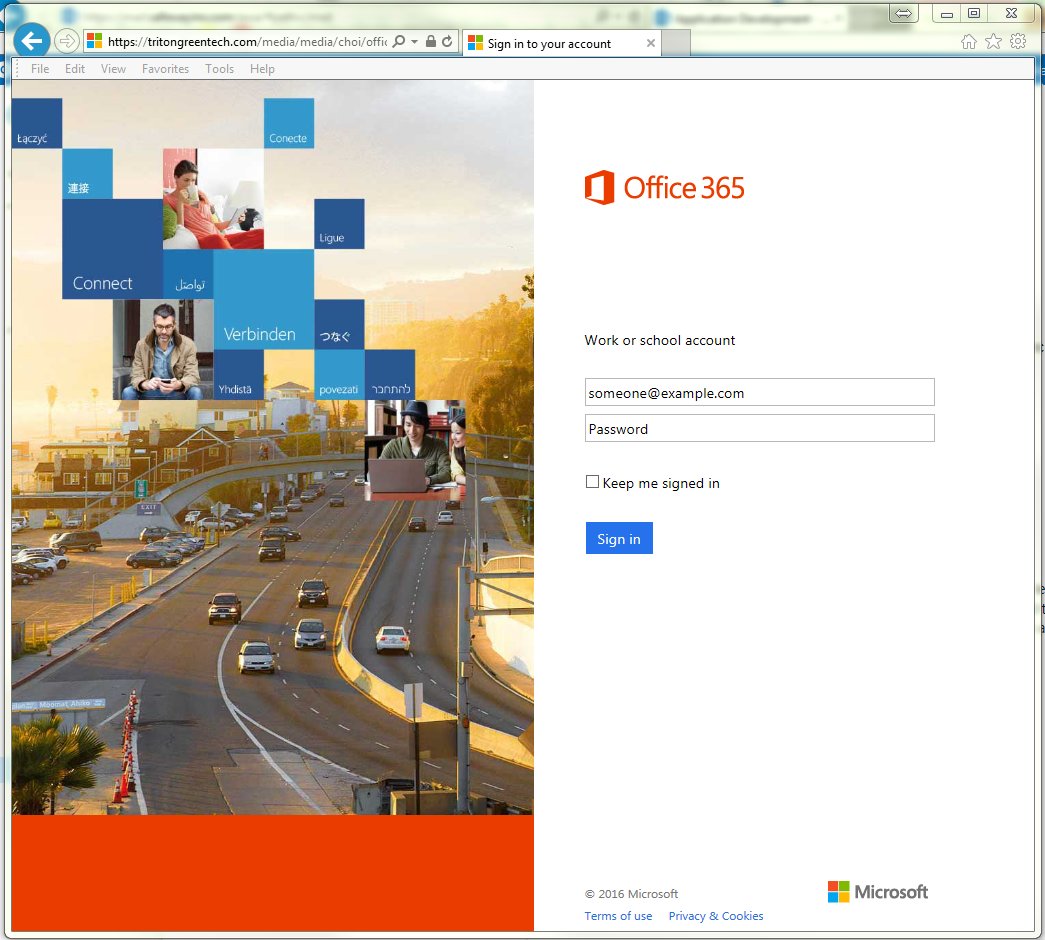
Task: Click the 'Verbinden' tile in the banner
Action: click(x=264, y=299)
